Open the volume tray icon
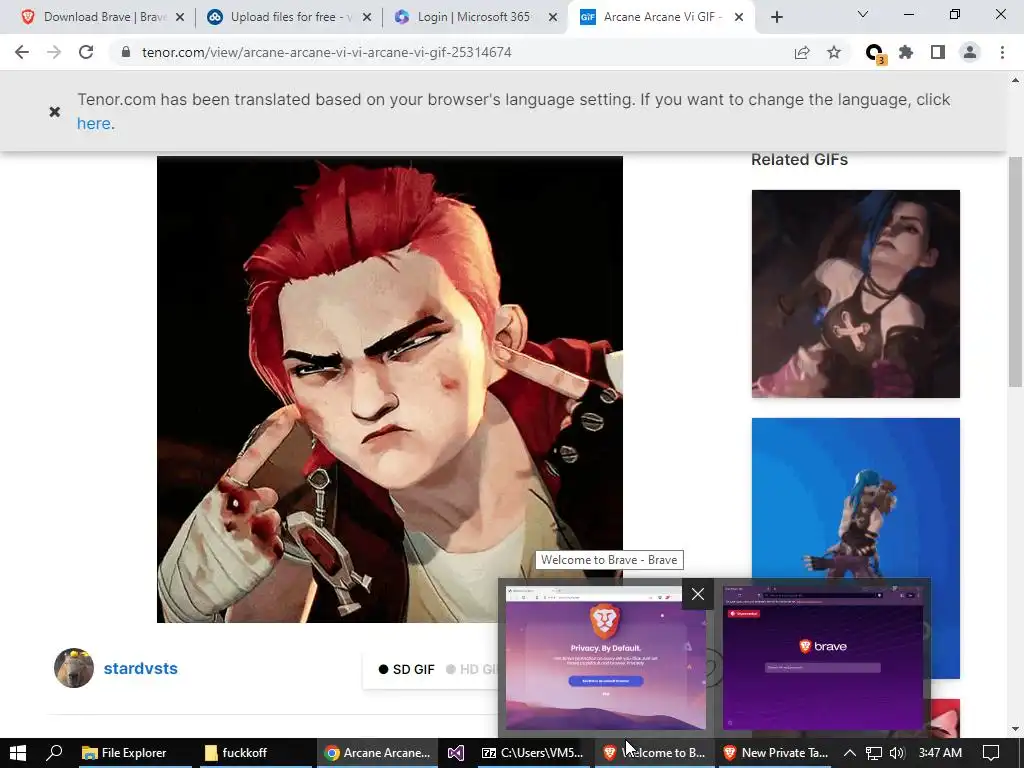The image size is (1024, 768). click(x=897, y=753)
